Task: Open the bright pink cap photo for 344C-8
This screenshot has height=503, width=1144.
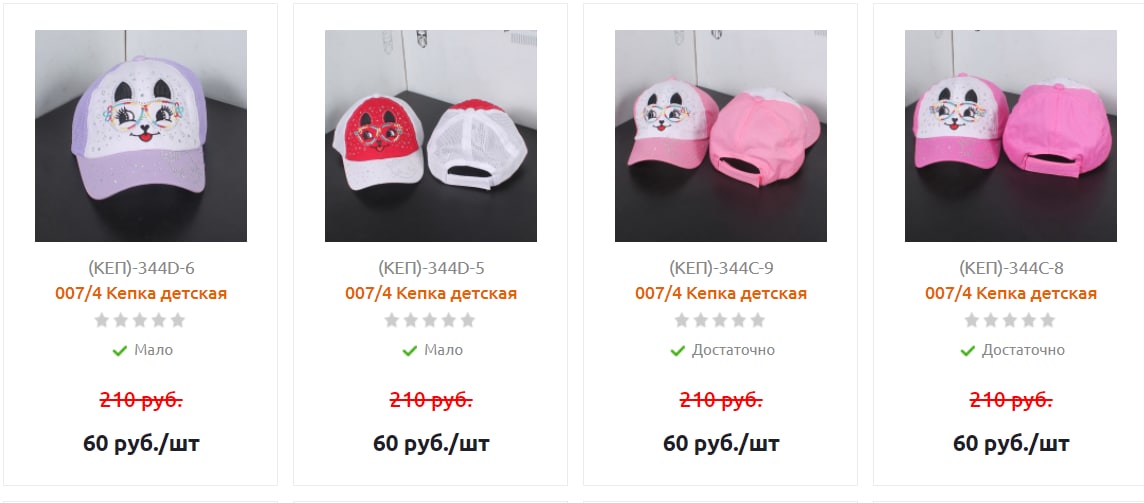Action: [x=1010, y=136]
